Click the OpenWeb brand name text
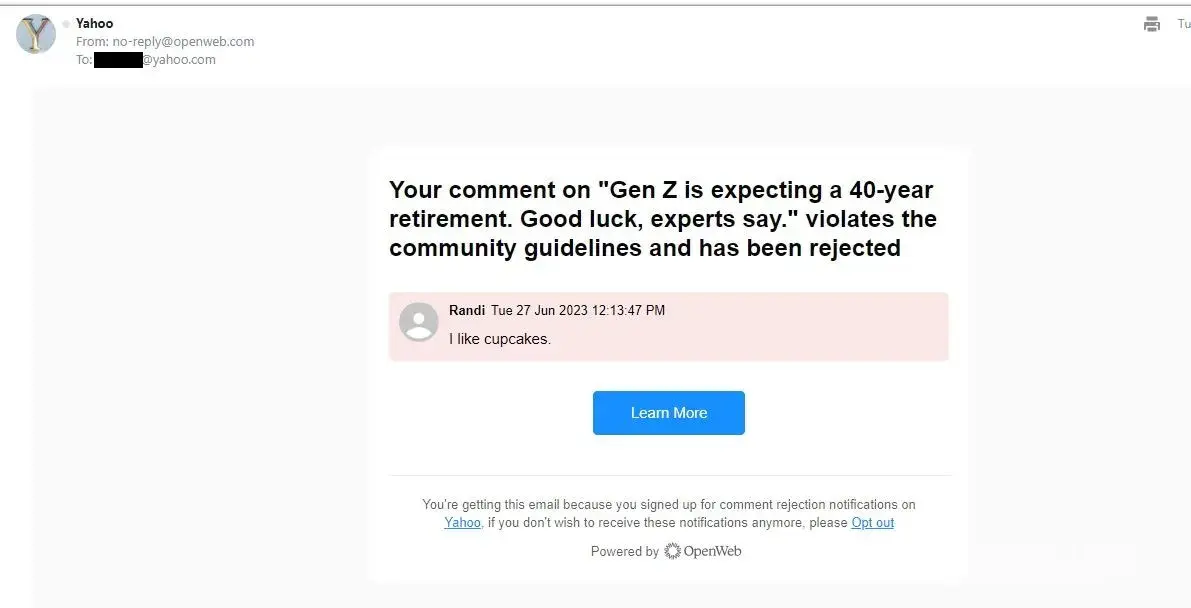Image resolution: width=1191 pixels, height=608 pixels. [x=713, y=551]
